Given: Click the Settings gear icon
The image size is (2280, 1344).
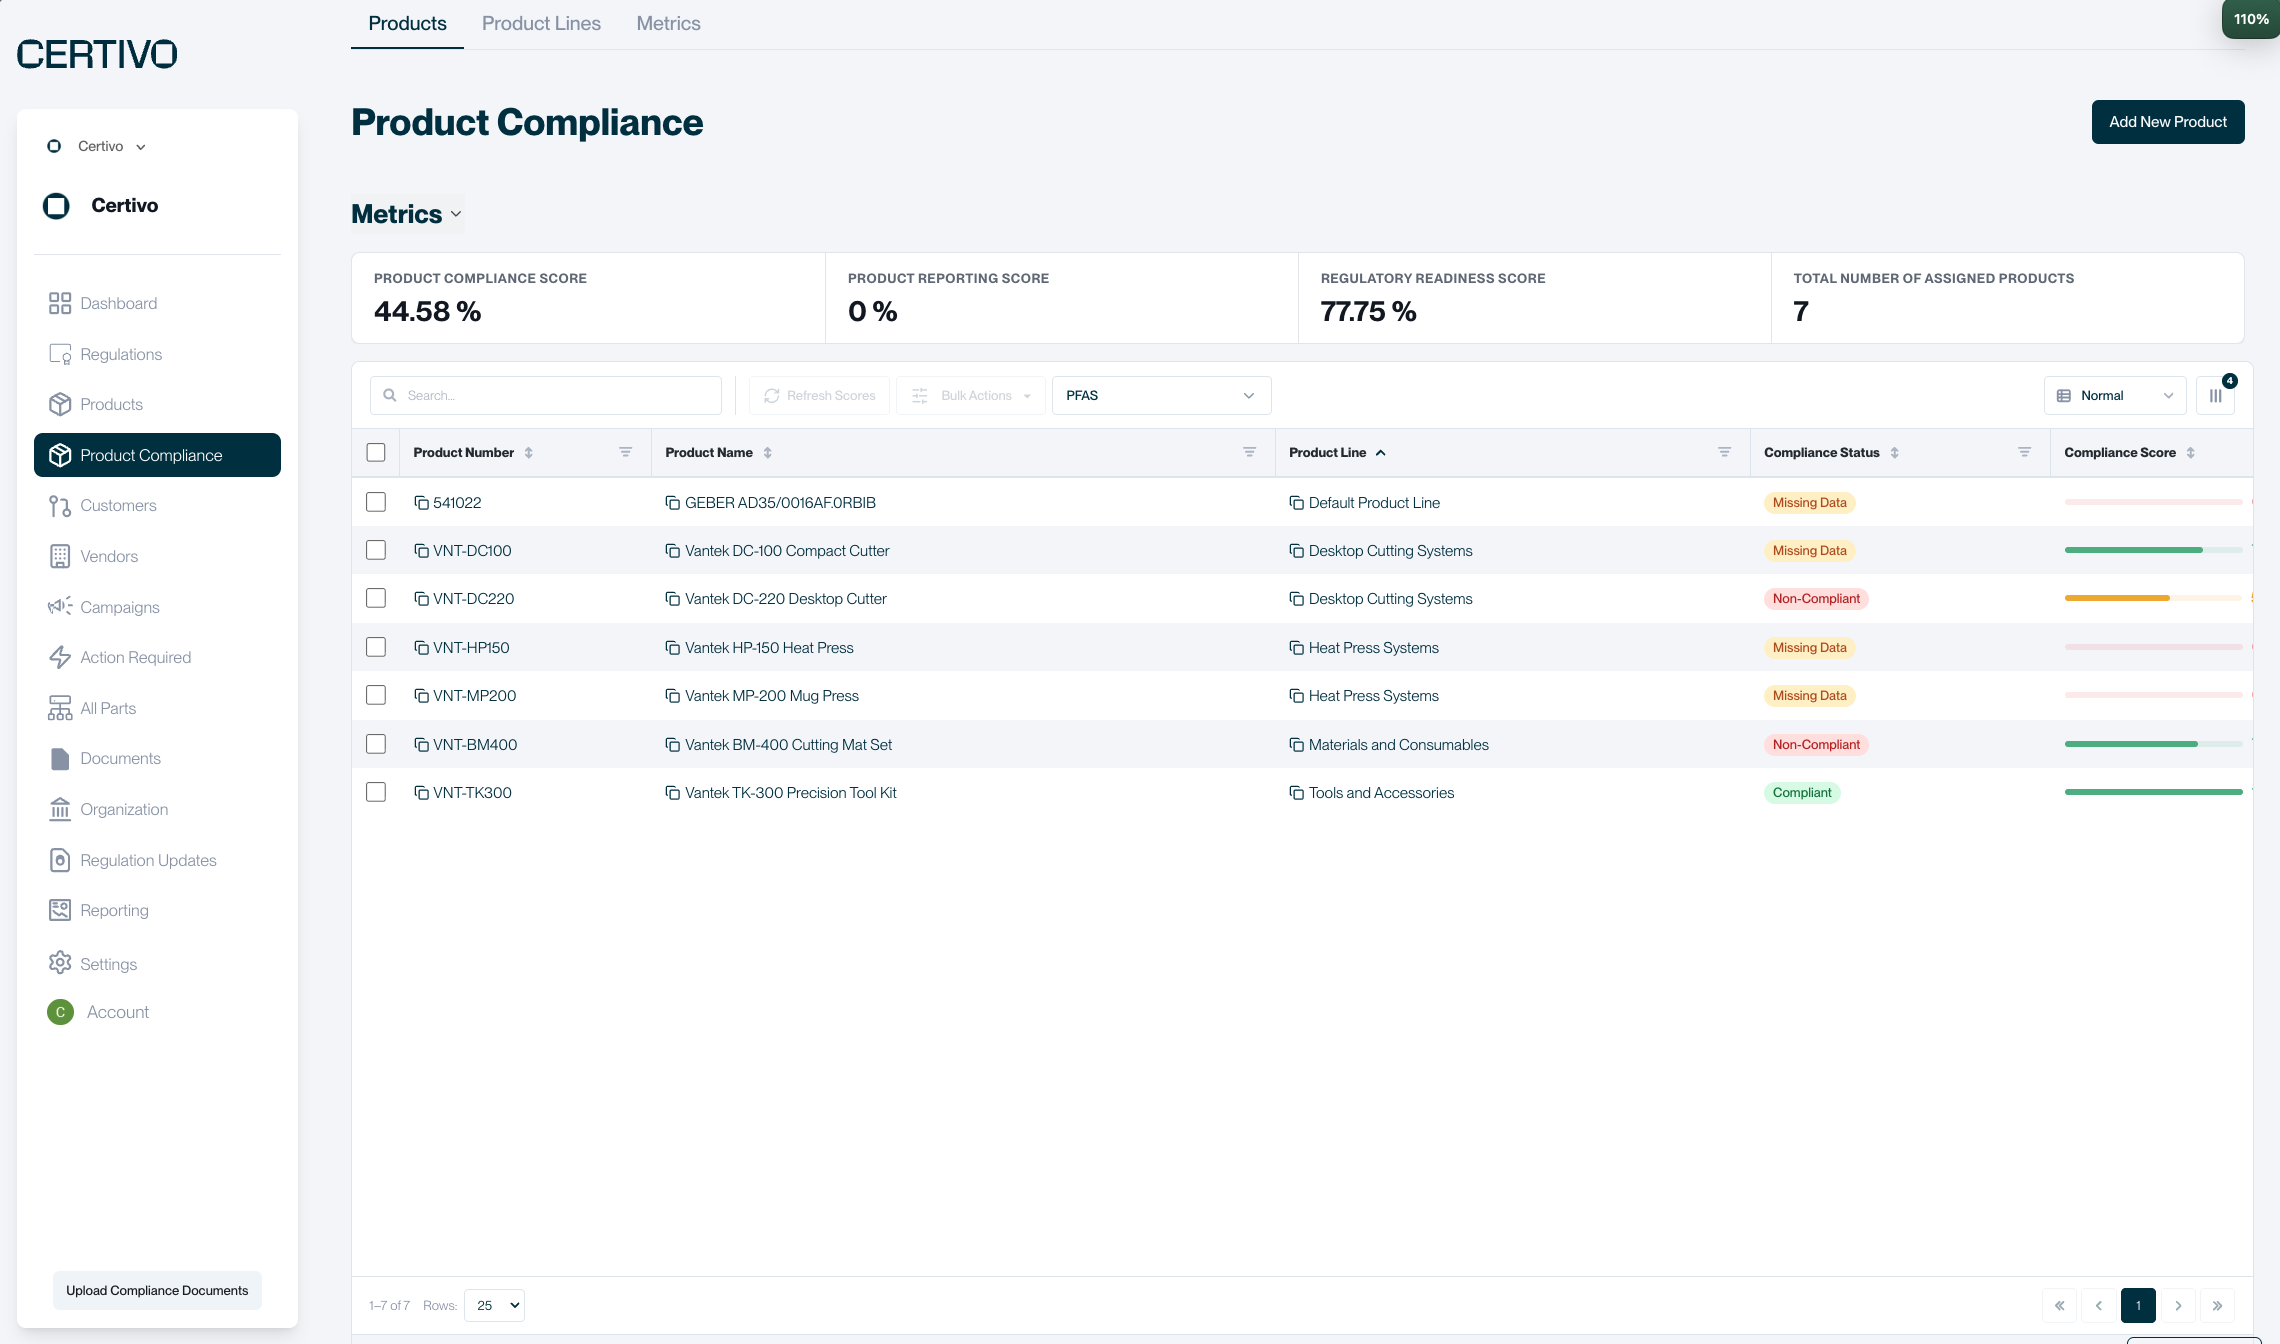Looking at the screenshot, I should point(60,963).
